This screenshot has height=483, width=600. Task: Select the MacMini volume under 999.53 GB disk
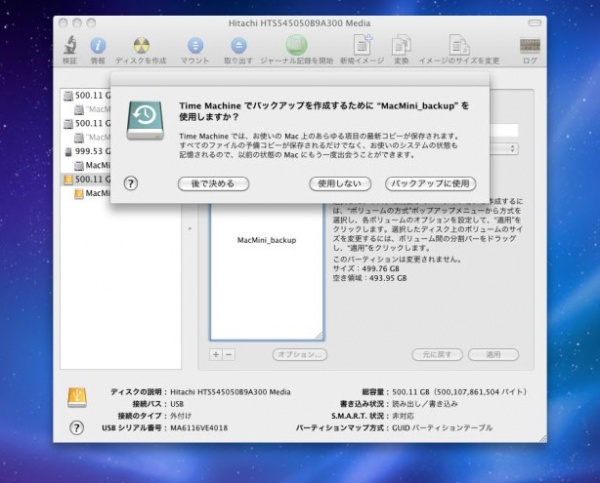[x=92, y=165]
